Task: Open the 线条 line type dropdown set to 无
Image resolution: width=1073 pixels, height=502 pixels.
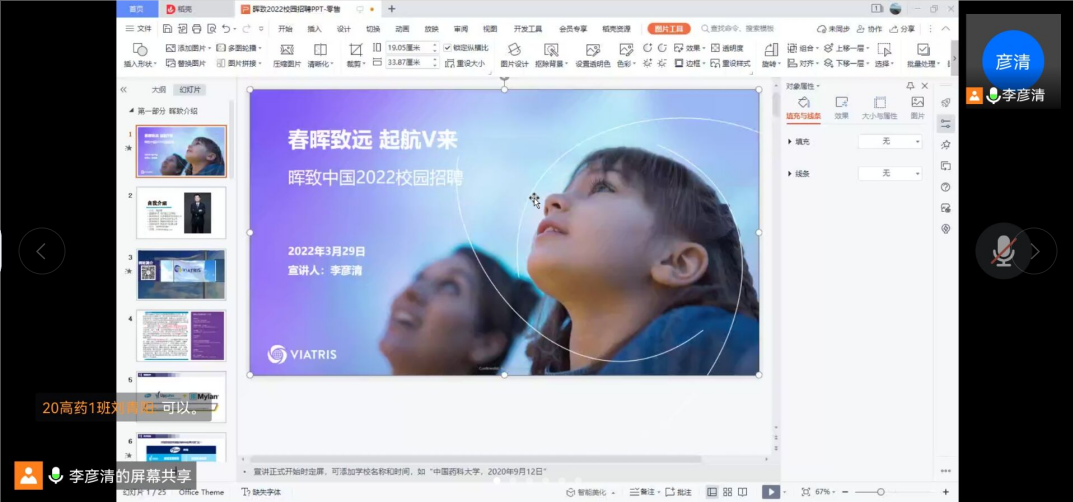Action: point(890,174)
